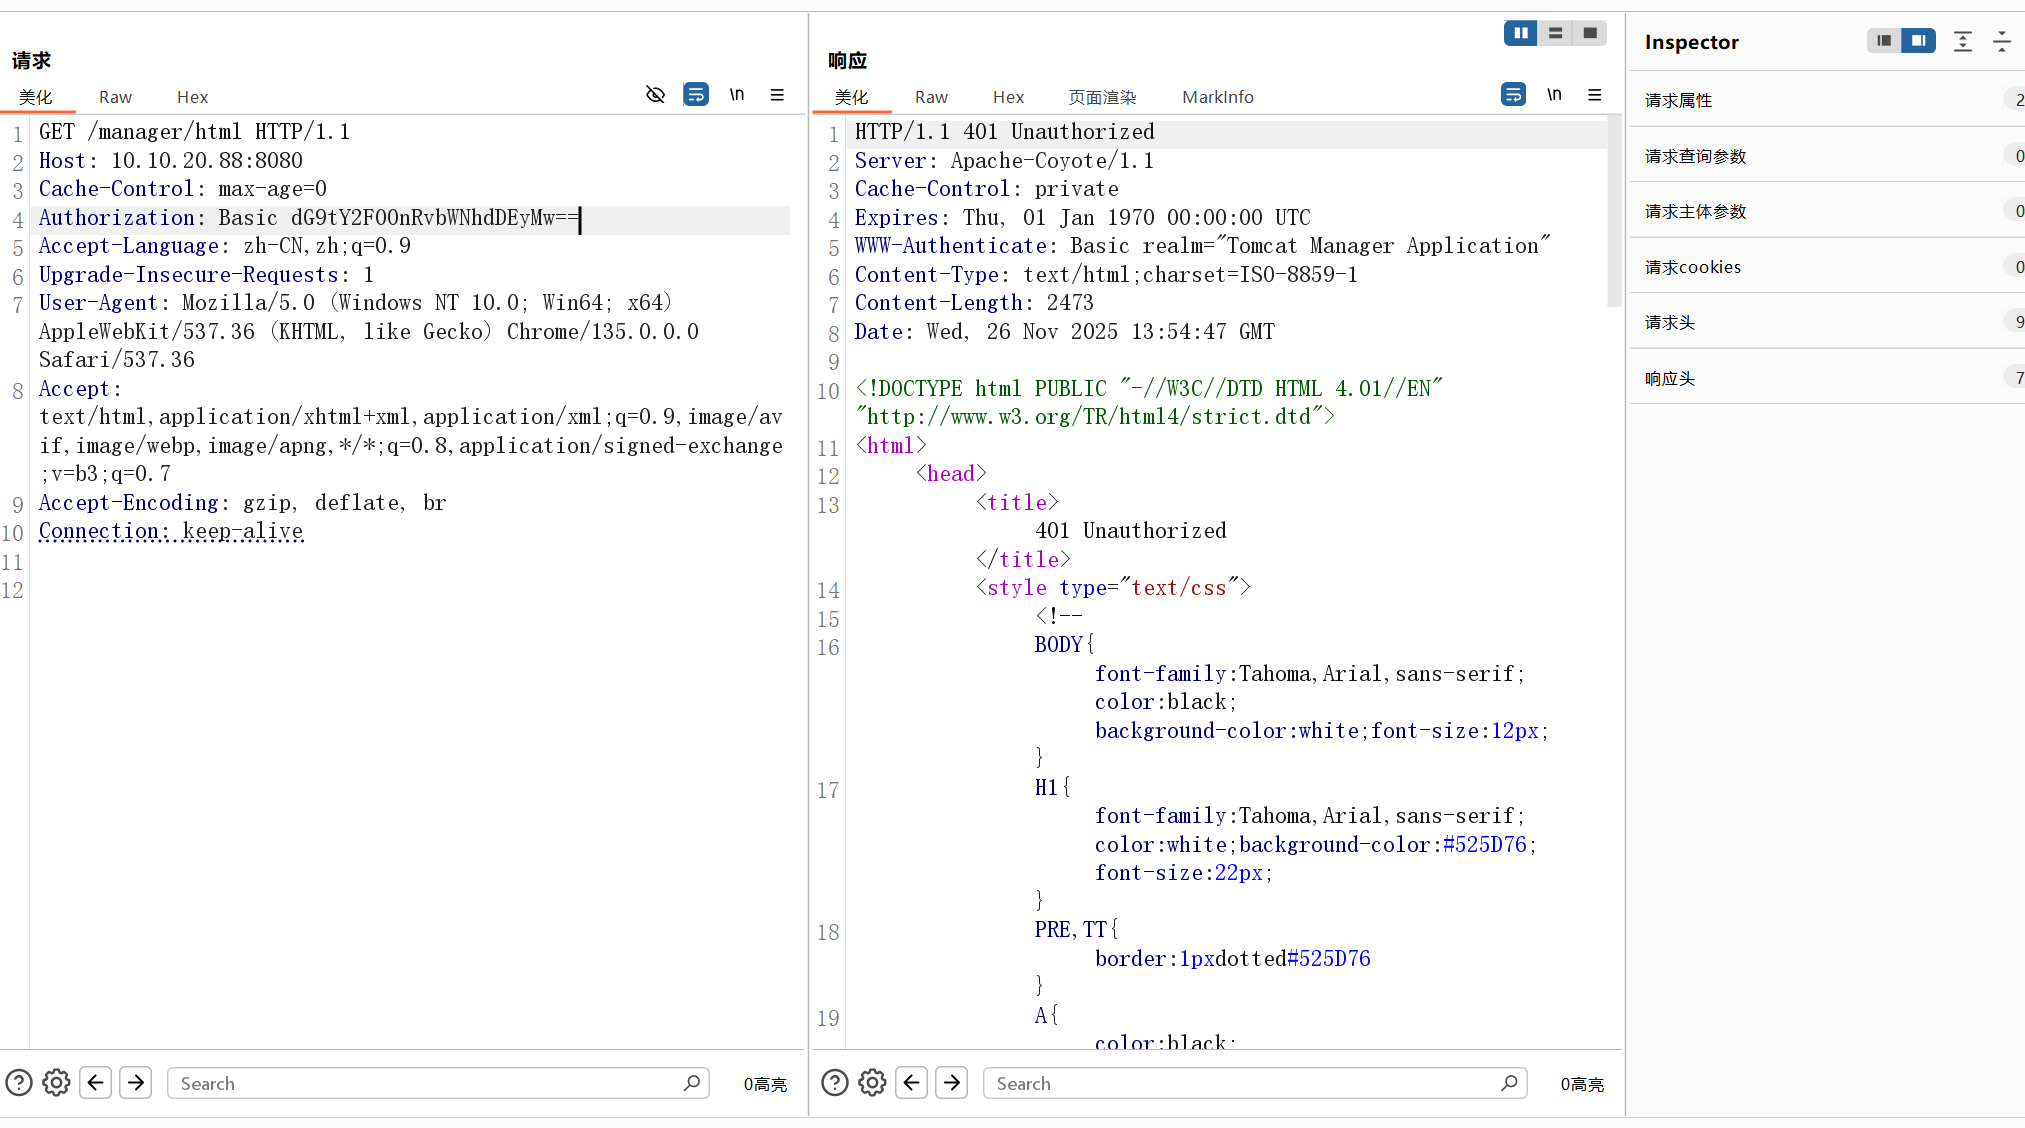Open the 页面渲染 response tab
Image resolution: width=2025 pixels, height=1128 pixels.
click(1102, 97)
